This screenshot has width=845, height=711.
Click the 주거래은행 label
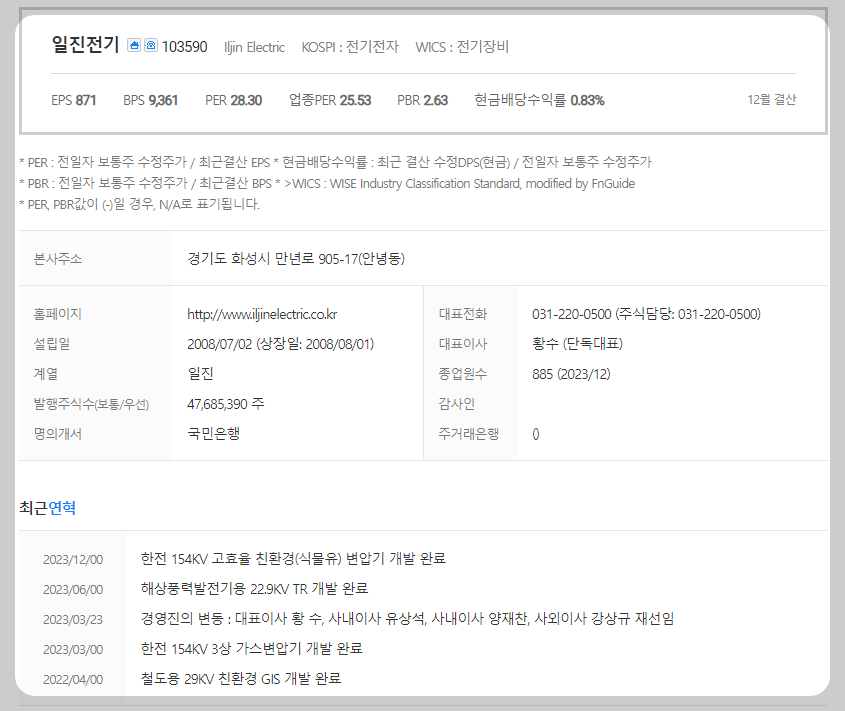(x=468, y=434)
